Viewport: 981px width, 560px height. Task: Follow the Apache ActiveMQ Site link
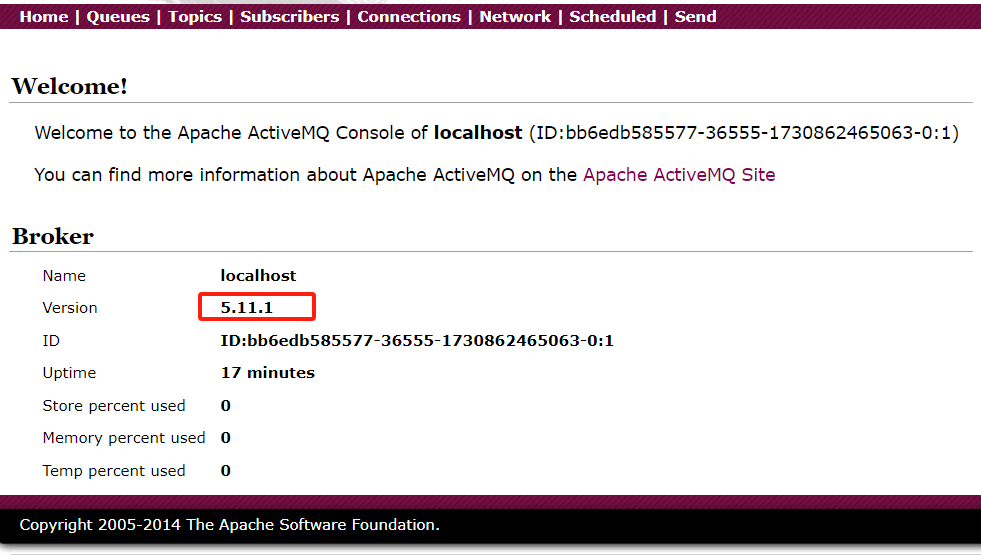click(x=679, y=175)
